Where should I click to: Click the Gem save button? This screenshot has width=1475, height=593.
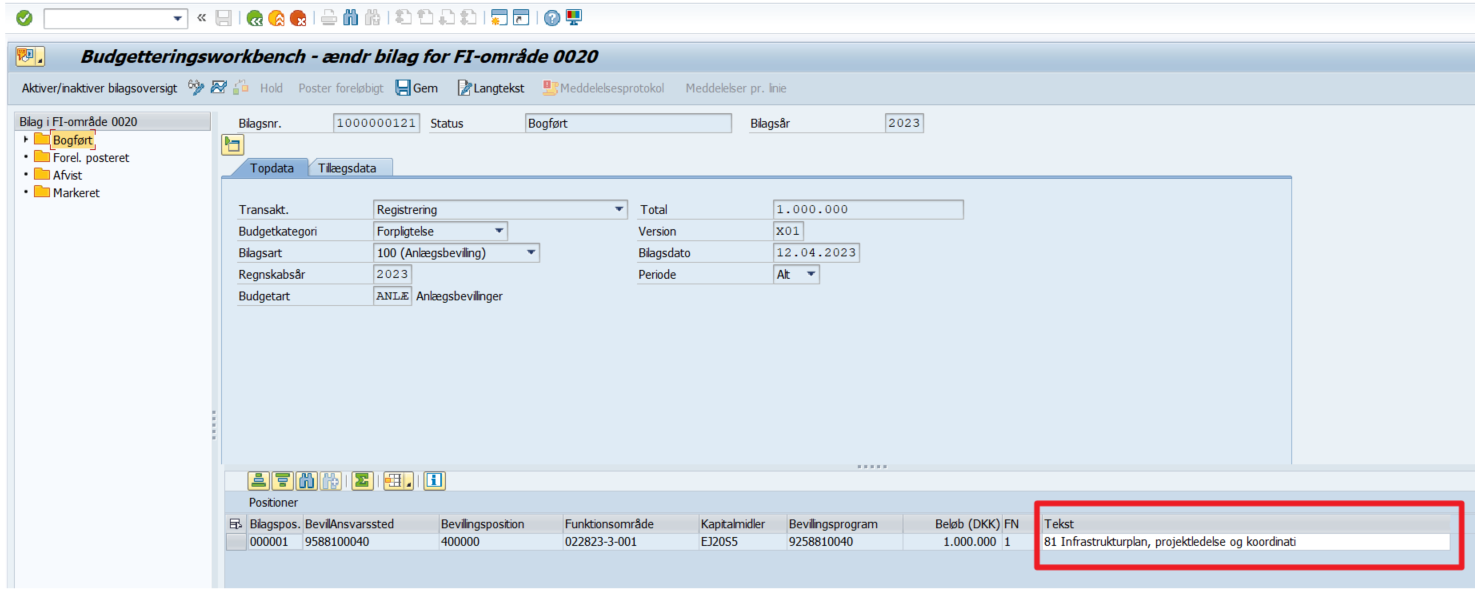tap(416, 88)
